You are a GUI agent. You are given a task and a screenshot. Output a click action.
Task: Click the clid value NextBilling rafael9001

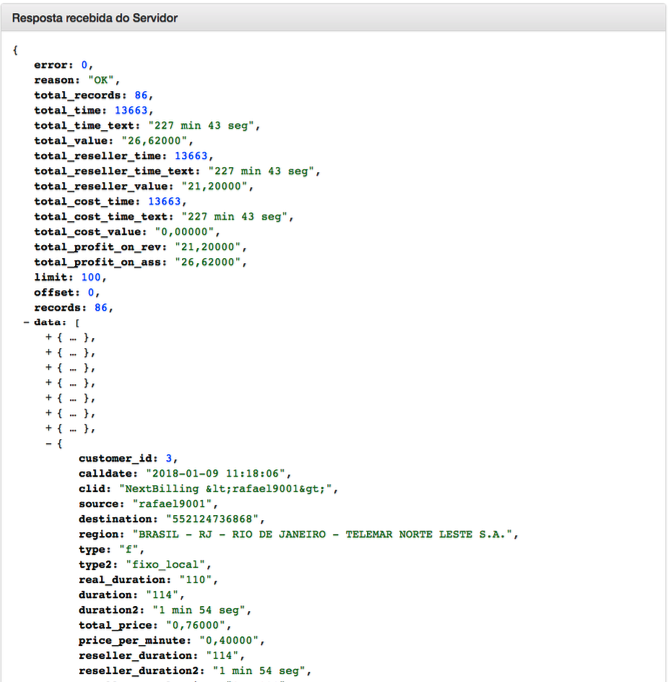pyautogui.click(x=225, y=489)
